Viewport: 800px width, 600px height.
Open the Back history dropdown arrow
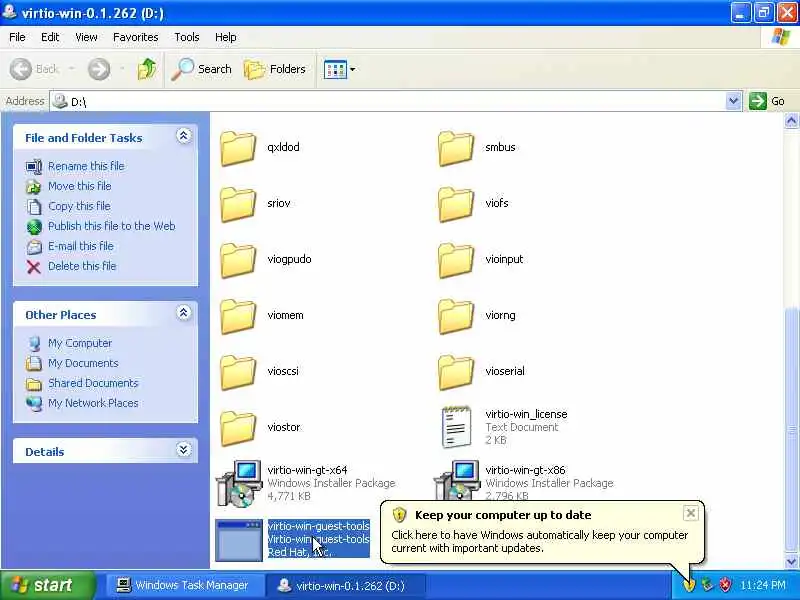tap(71, 69)
